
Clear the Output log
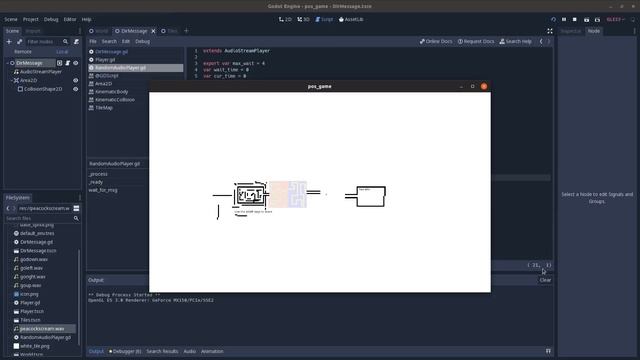click(x=545, y=280)
